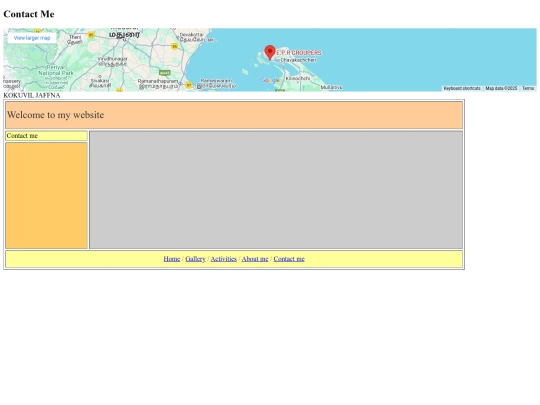Viewport: 540px width, 405px height.
Task: Click the Contact Me page heading
Action: [29, 14]
